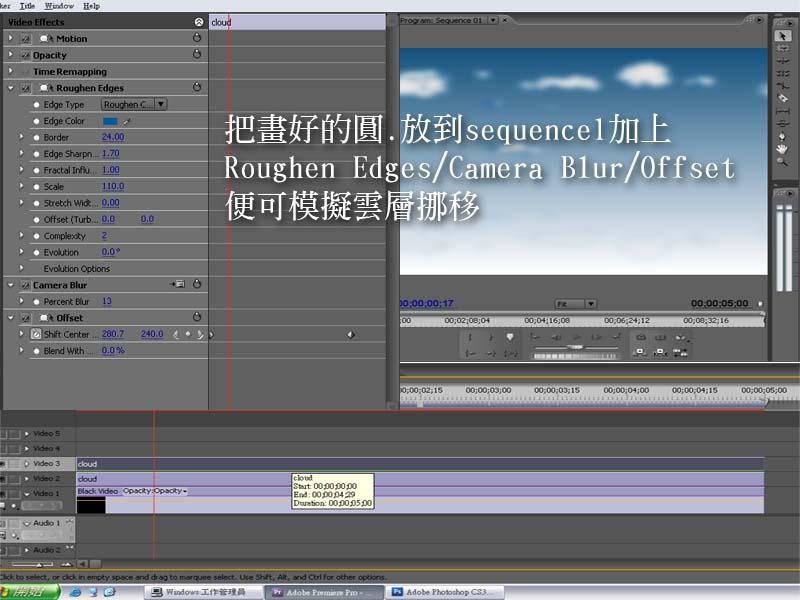This screenshot has height=600, width=800.
Task: Select the Hand tool in tools panel
Action: click(x=783, y=148)
